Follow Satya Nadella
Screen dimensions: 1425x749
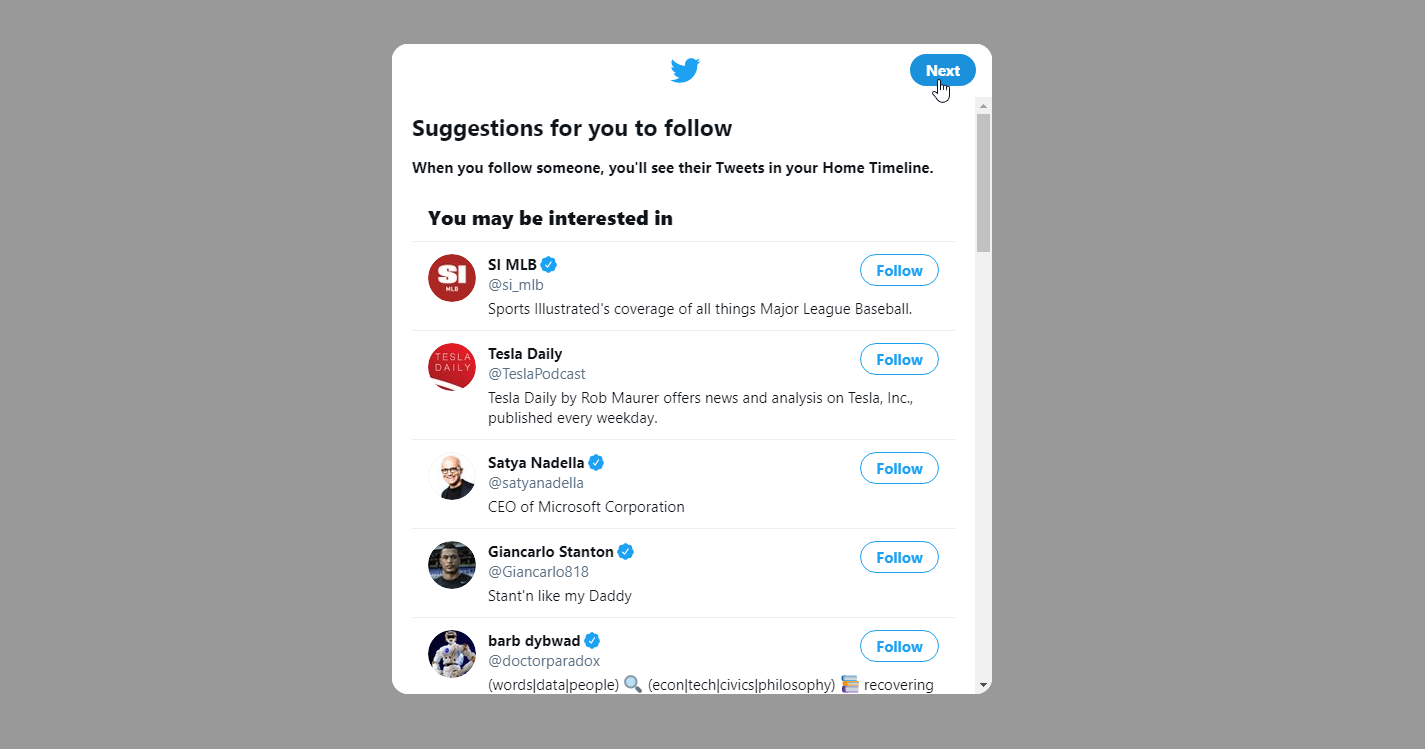[899, 468]
